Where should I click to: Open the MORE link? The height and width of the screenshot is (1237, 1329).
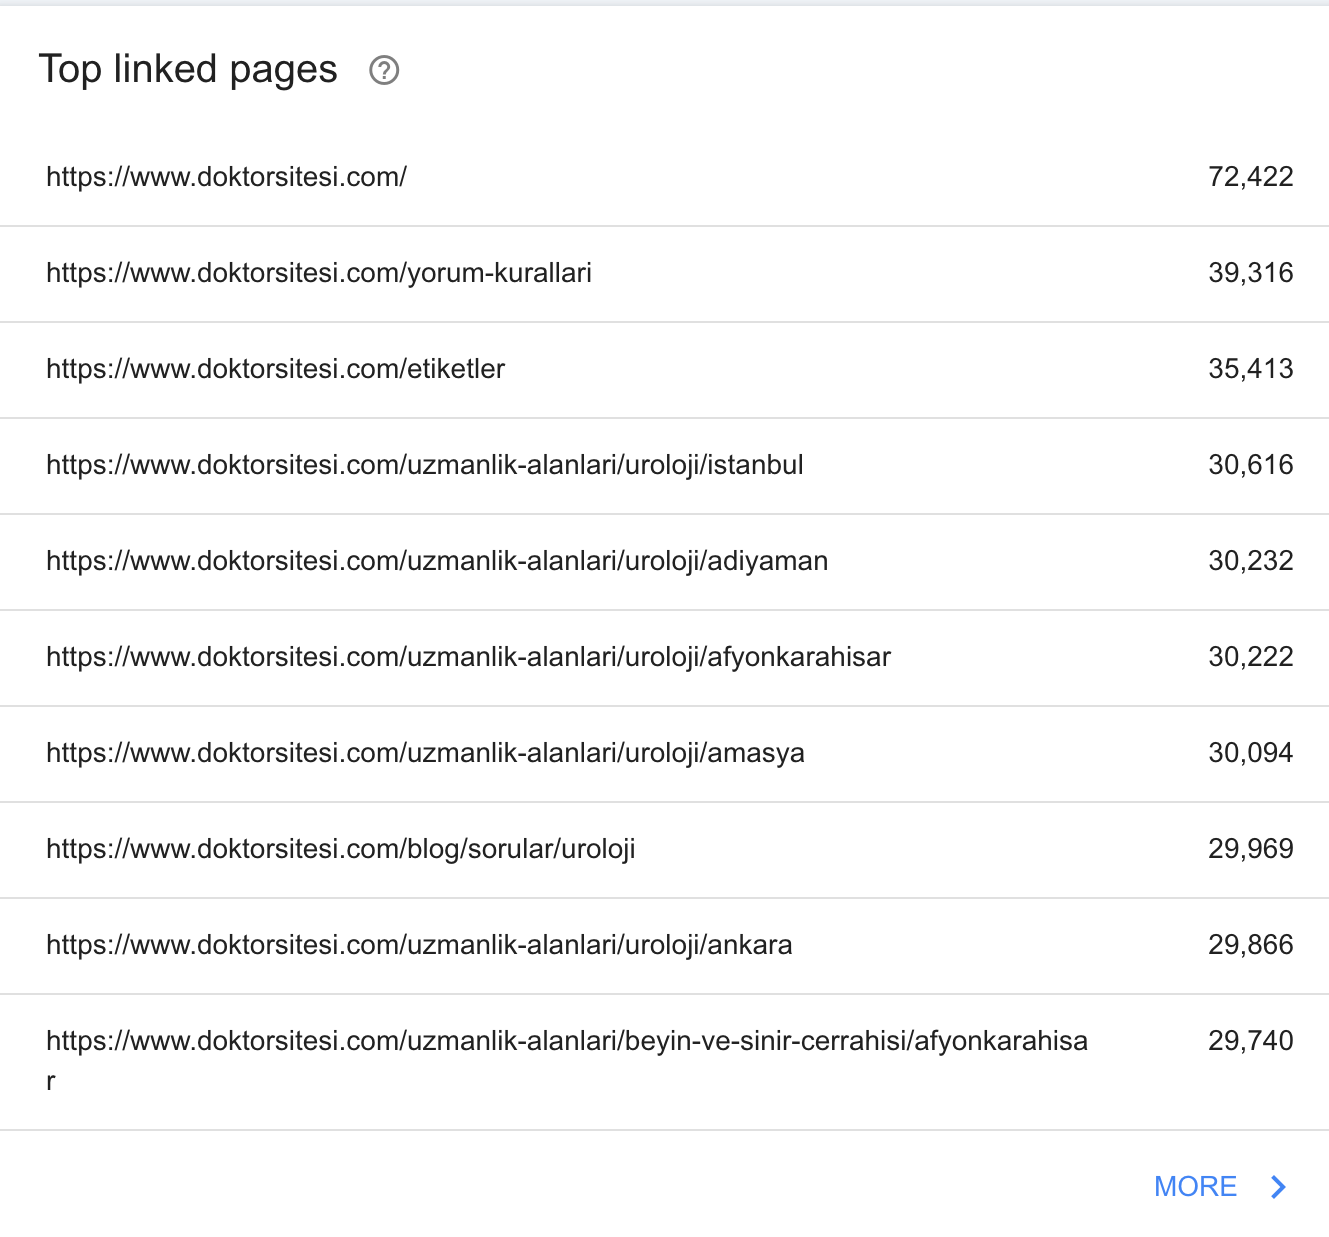[x=1195, y=1187]
